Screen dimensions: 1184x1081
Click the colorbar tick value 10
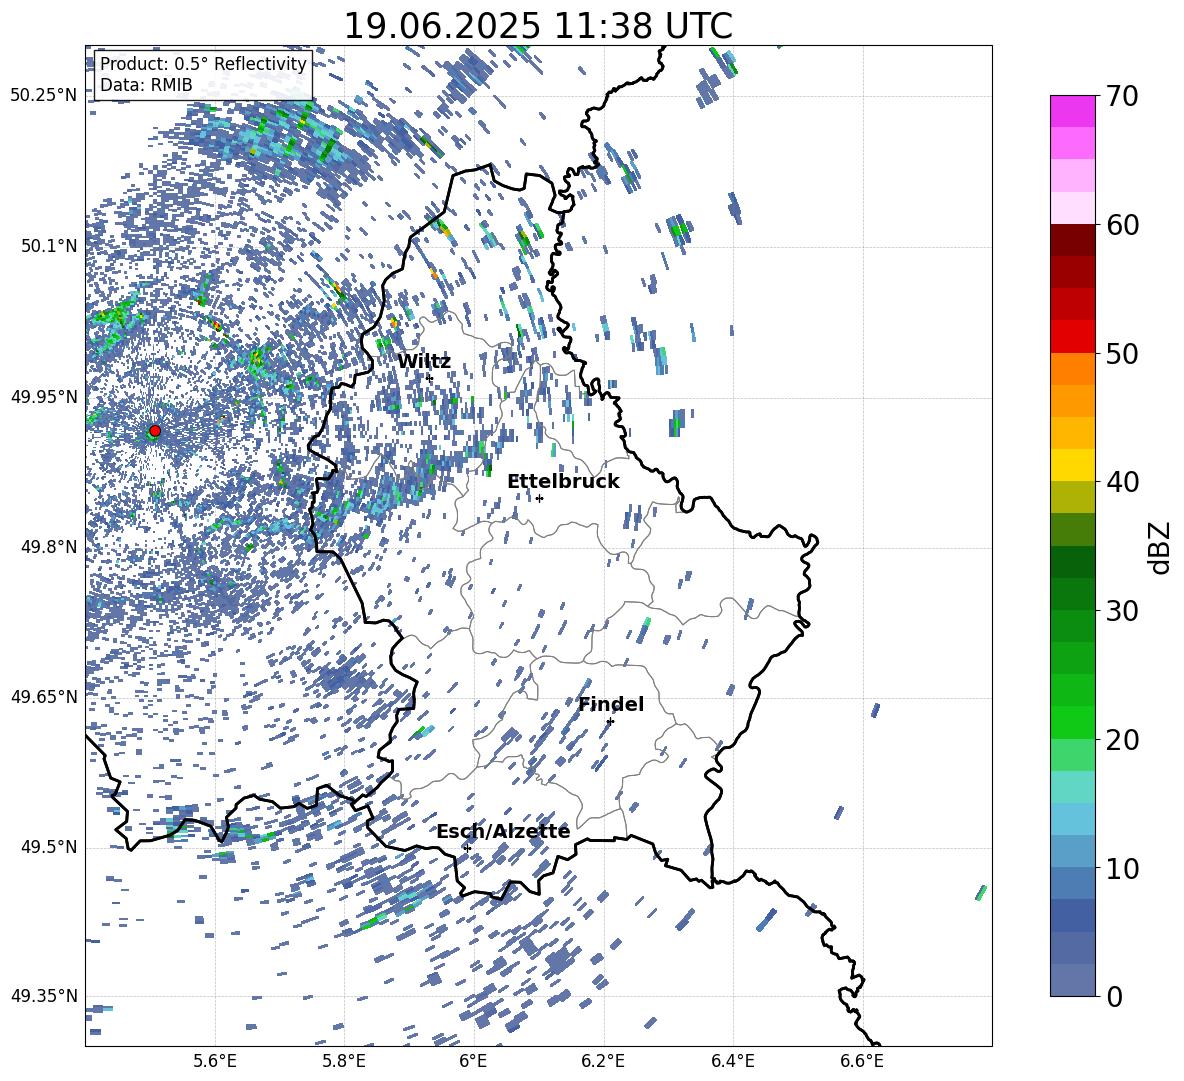point(1122,868)
